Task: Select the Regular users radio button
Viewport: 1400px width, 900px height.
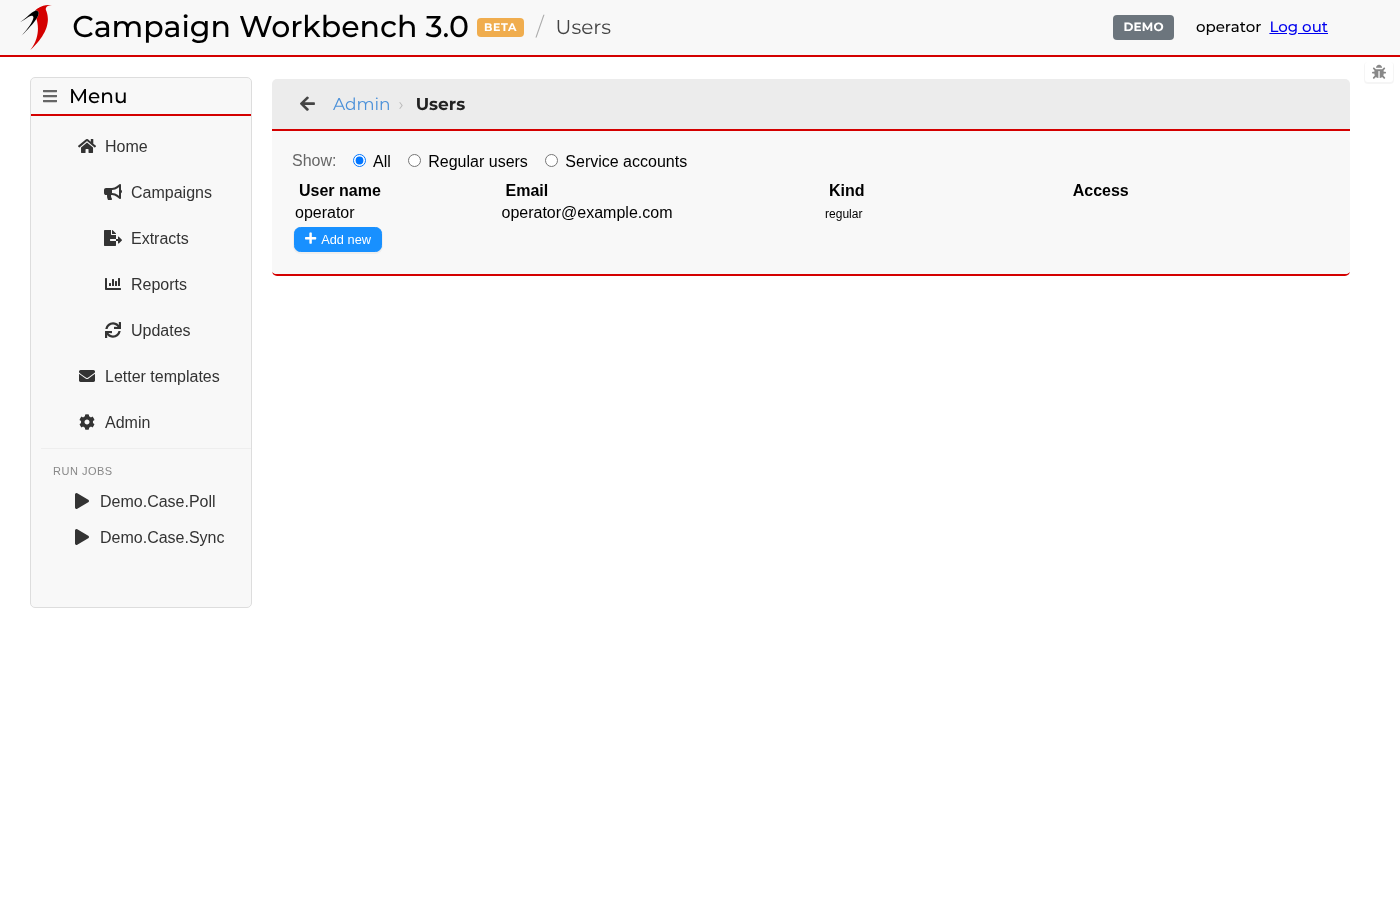Action: 414,161
